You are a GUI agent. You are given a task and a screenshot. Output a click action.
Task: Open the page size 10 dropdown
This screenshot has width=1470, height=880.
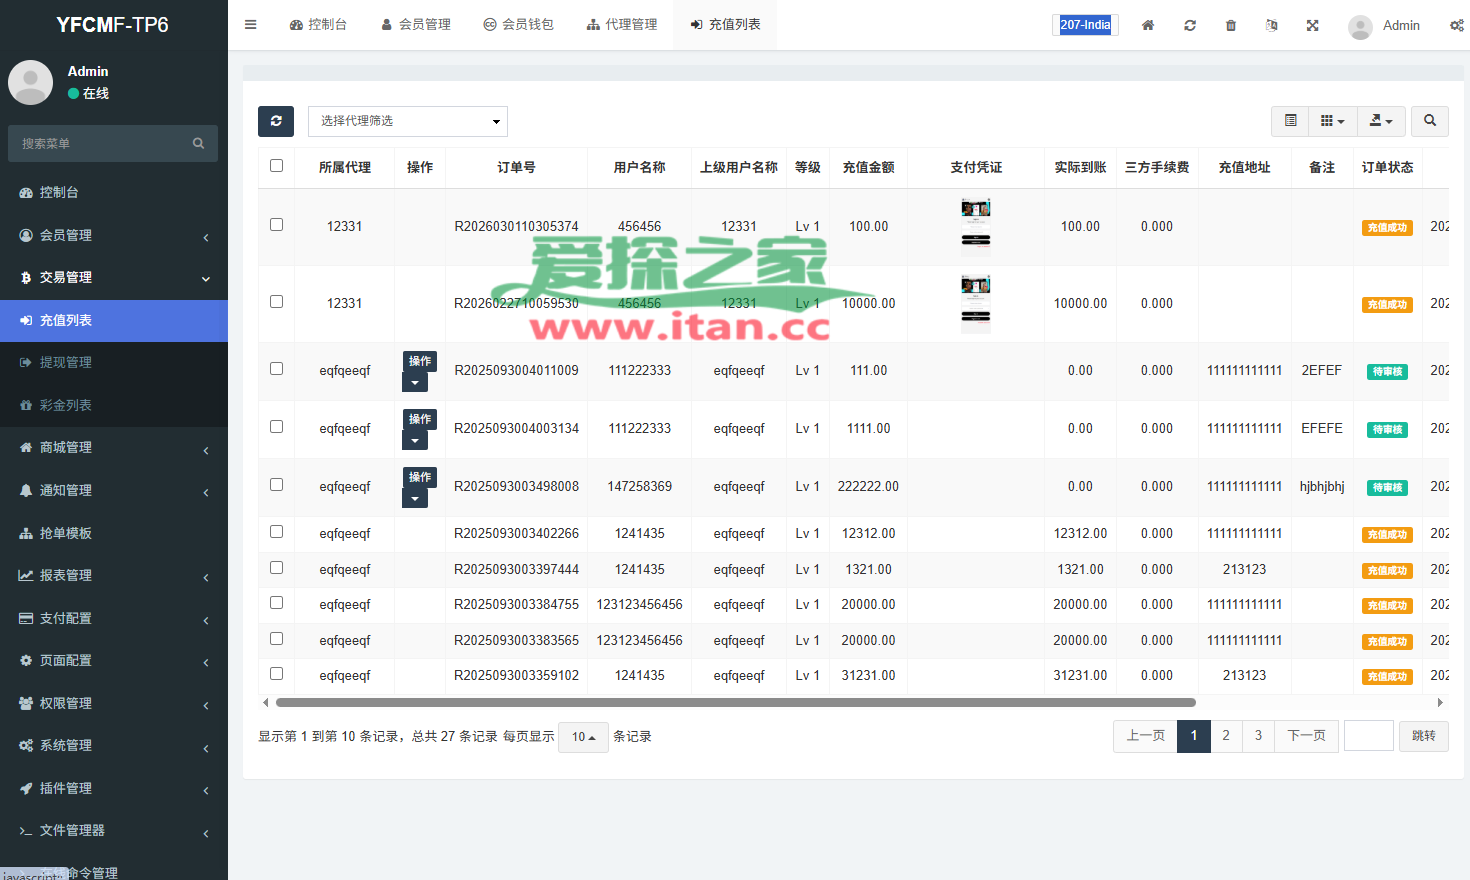(583, 737)
